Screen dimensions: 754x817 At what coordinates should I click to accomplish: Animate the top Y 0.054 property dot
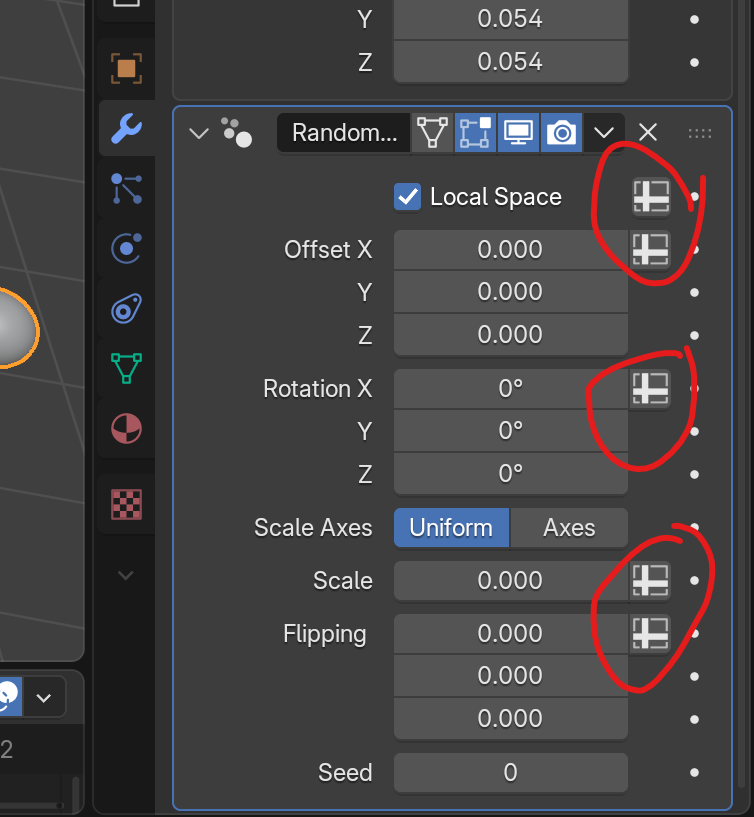pos(695,19)
